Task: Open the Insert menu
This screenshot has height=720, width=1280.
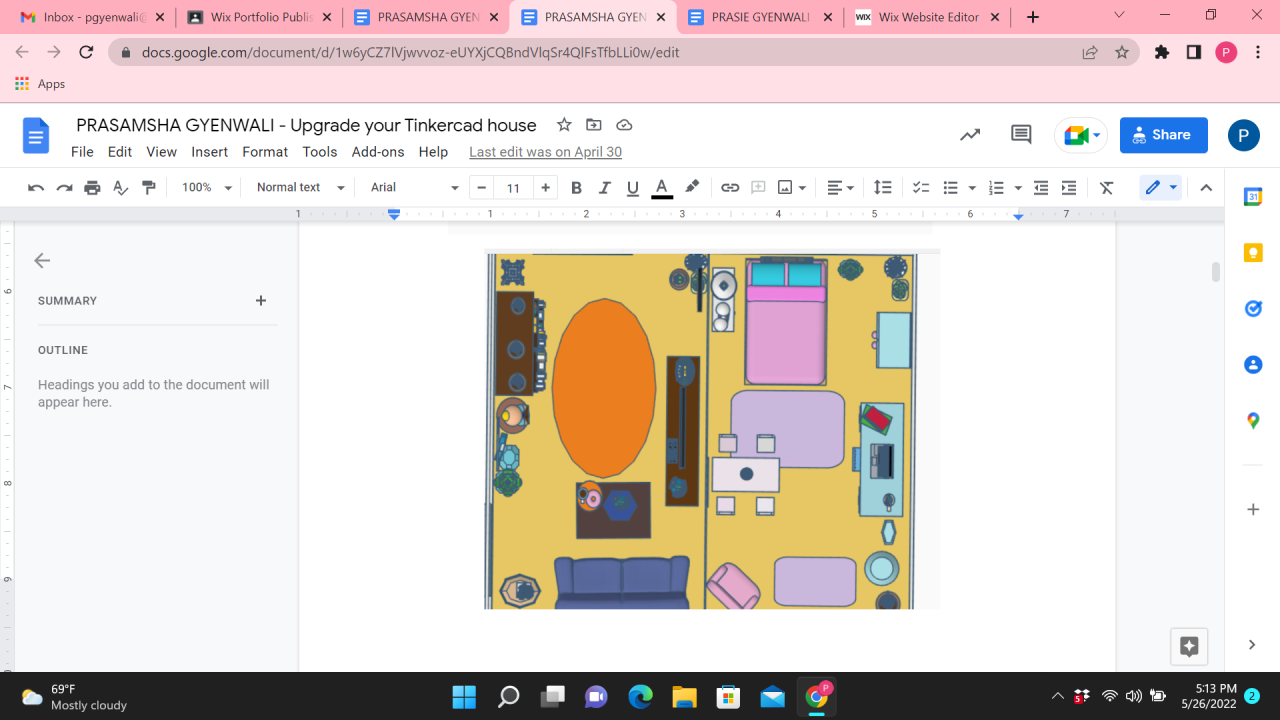Action: coord(209,152)
